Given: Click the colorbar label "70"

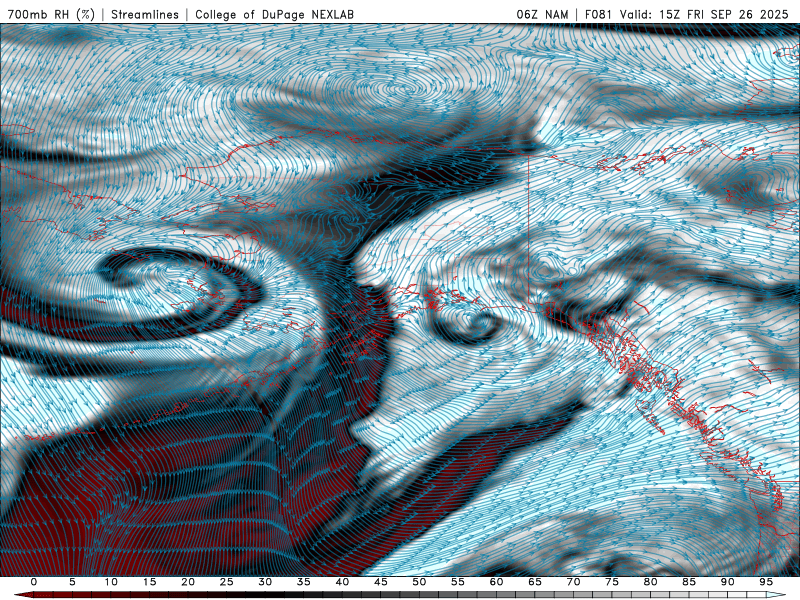Looking at the screenshot, I should pos(573,582).
